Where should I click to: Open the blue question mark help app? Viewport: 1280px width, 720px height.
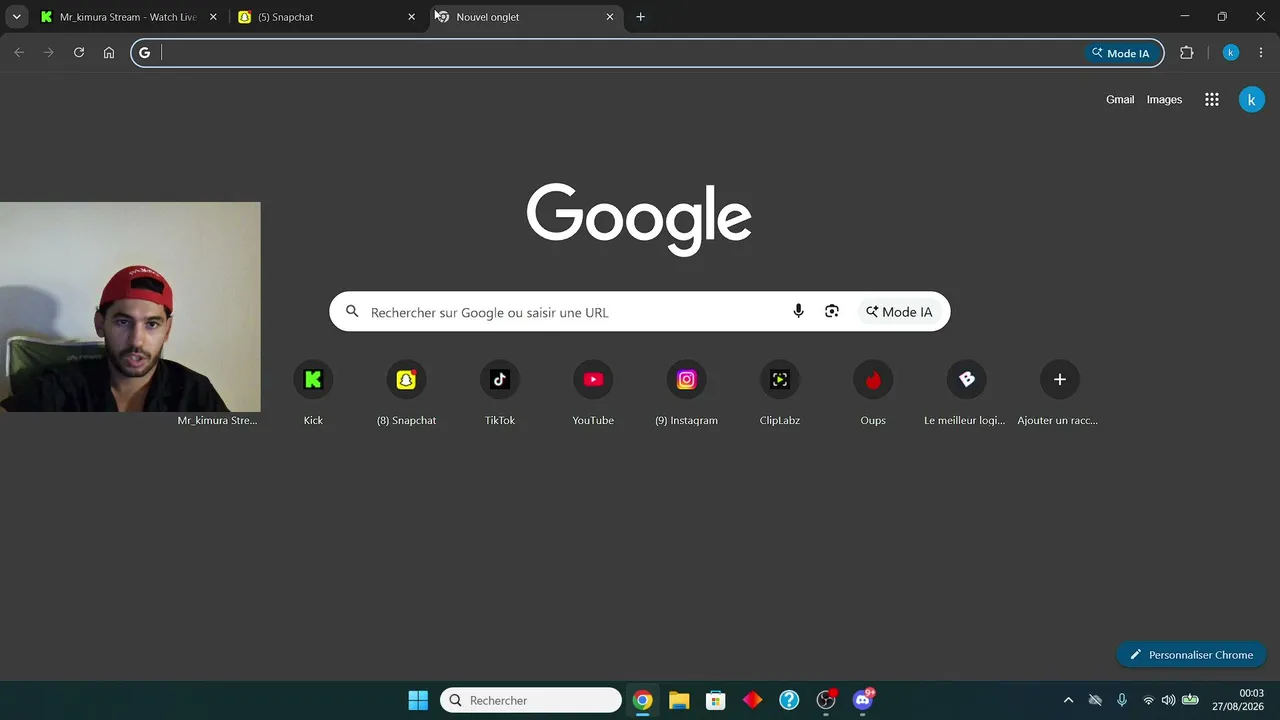pos(789,700)
